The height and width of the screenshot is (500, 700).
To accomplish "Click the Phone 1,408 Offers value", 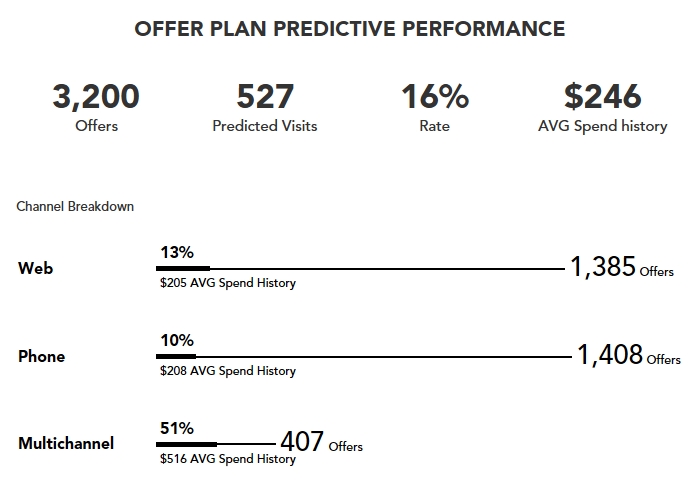I will 628,355.
